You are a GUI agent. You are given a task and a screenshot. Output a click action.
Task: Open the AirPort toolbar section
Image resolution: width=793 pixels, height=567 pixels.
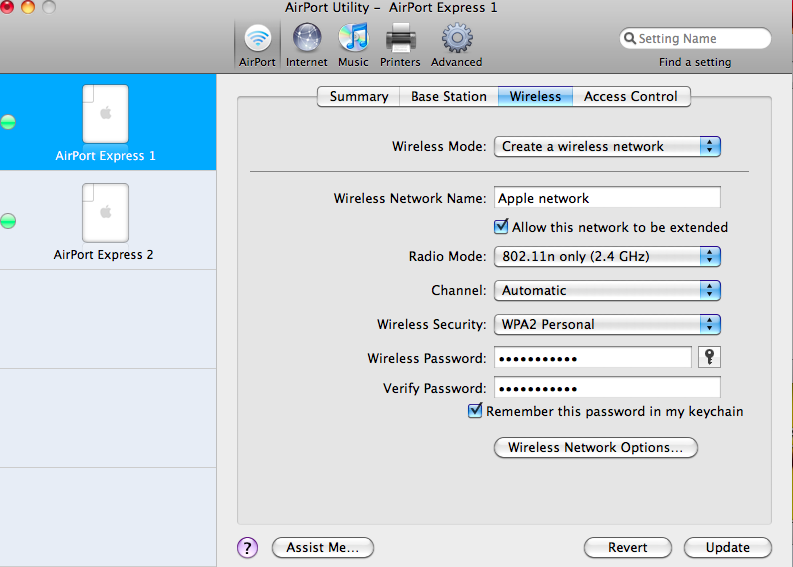click(257, 46)
